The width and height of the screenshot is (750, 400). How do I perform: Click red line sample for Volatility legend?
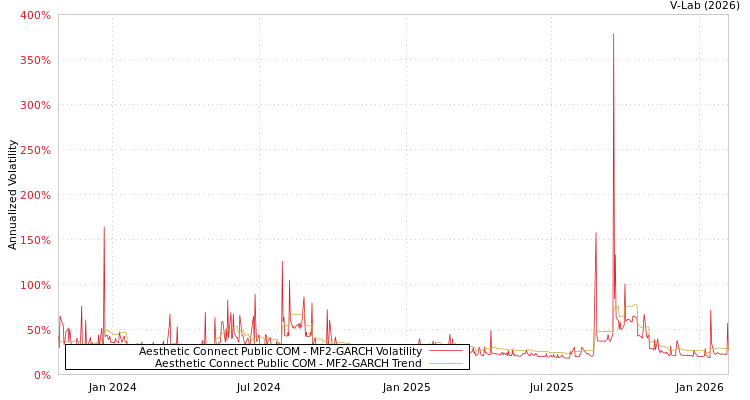[446, 351]
